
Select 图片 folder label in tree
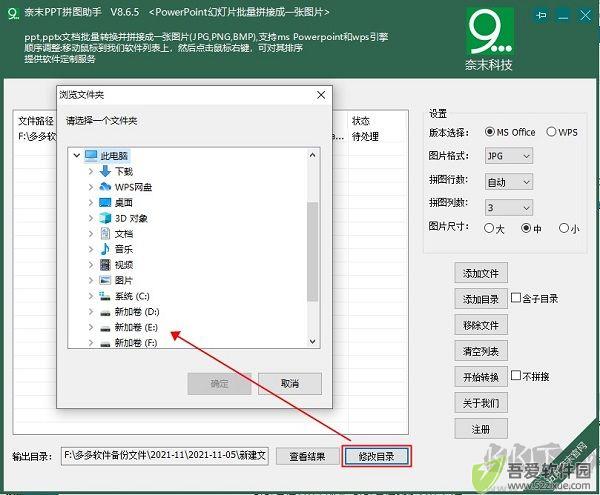[124, 280]
